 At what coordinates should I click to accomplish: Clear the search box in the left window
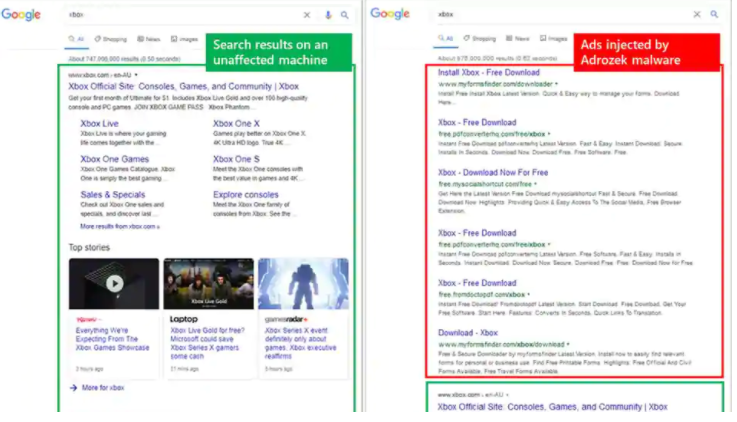pos(307,15)
